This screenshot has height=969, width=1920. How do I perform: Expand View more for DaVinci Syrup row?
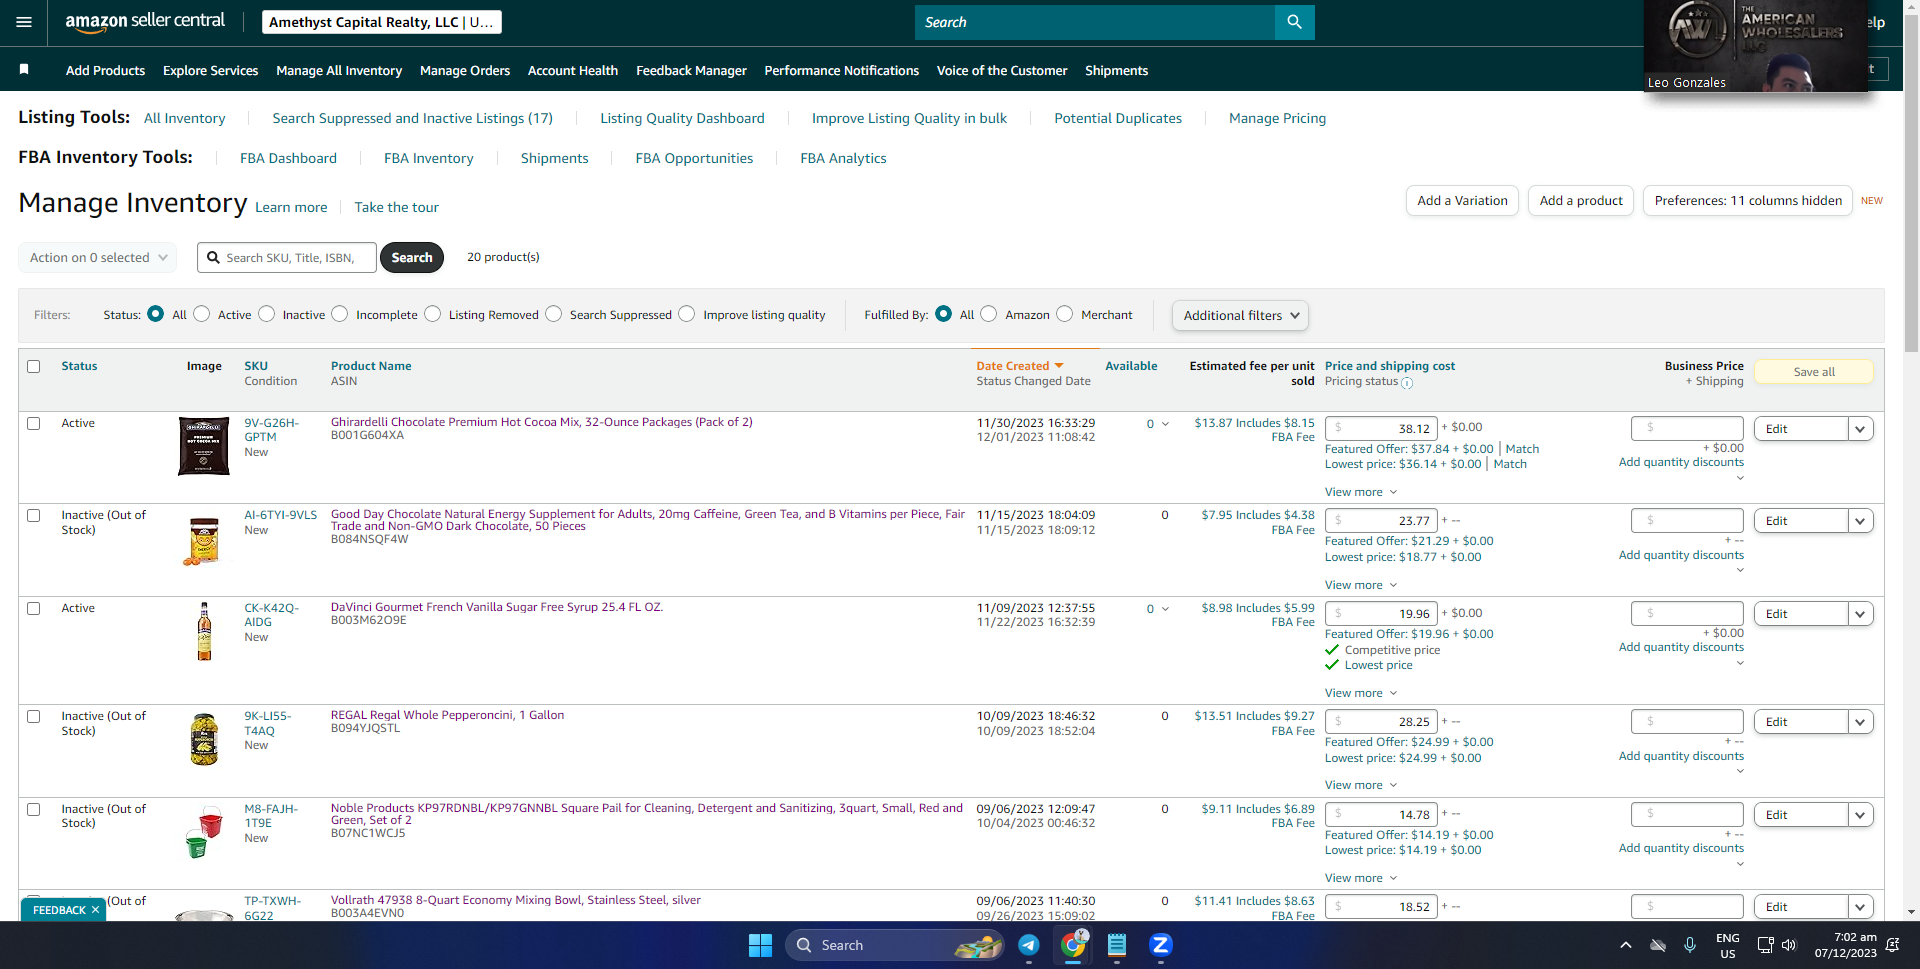click(x=1361, y=693)
